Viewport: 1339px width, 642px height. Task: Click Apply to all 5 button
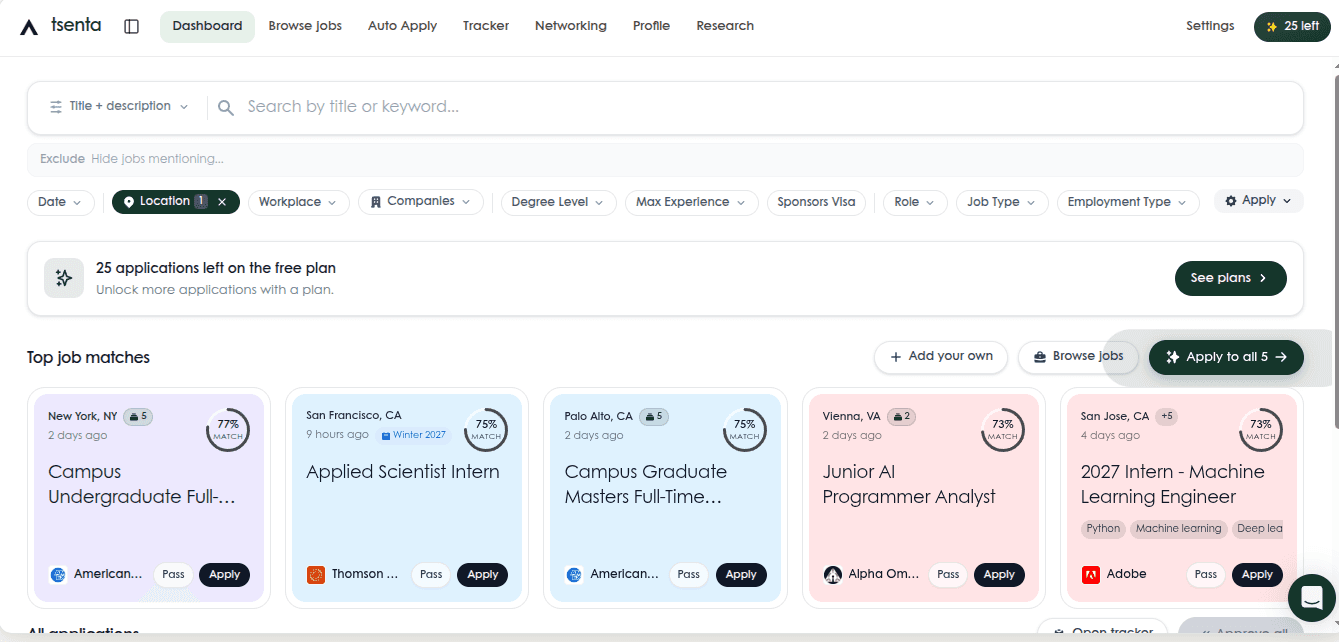click(x=1226, y=357)
